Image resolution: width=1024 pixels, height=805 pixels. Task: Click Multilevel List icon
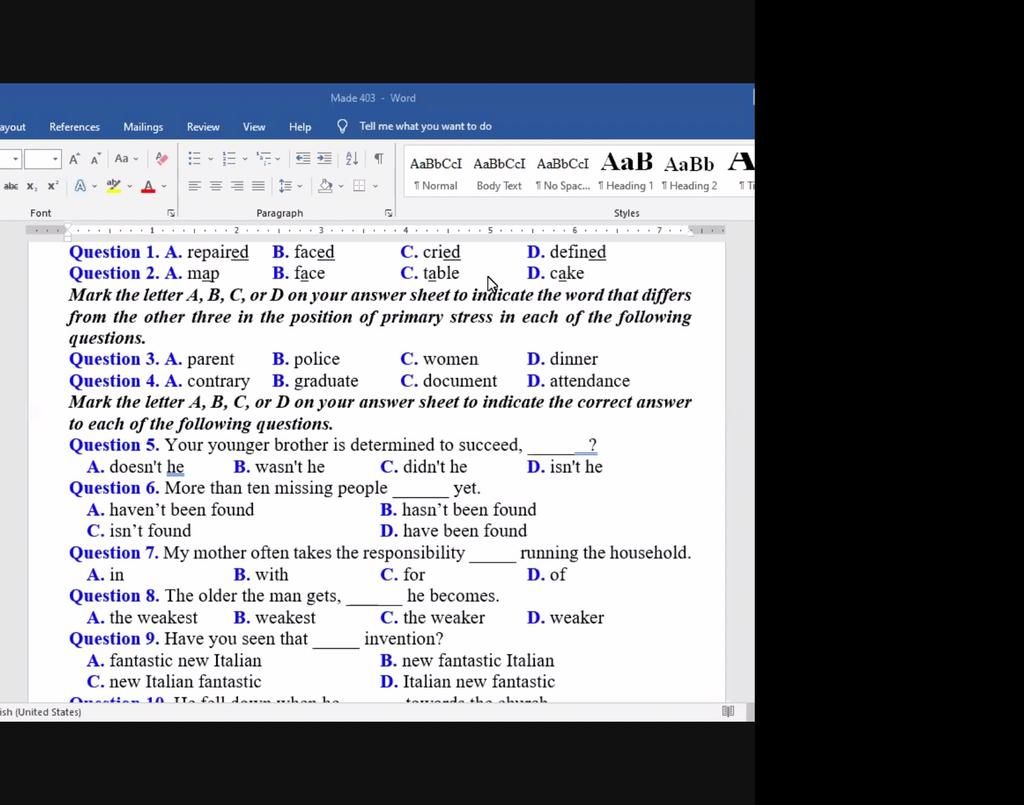coord(263,159)
